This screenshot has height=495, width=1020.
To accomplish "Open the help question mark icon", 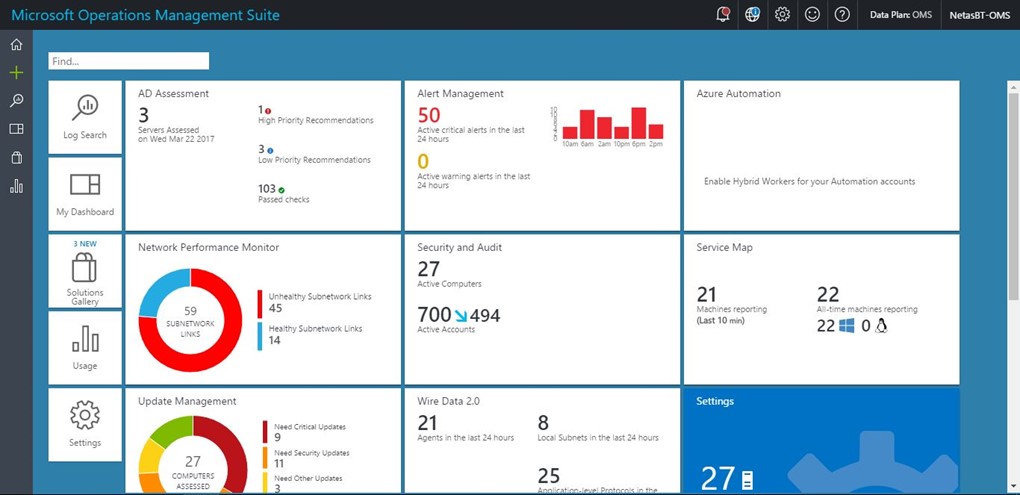I will point(842,14).
